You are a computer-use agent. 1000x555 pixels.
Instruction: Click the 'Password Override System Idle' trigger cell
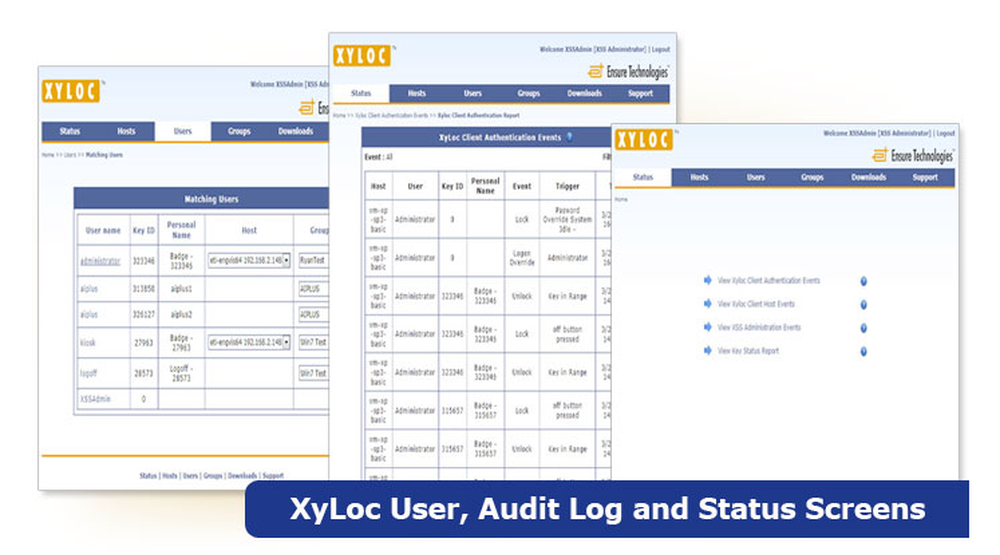pyautogui.click(x=567, y=219)
